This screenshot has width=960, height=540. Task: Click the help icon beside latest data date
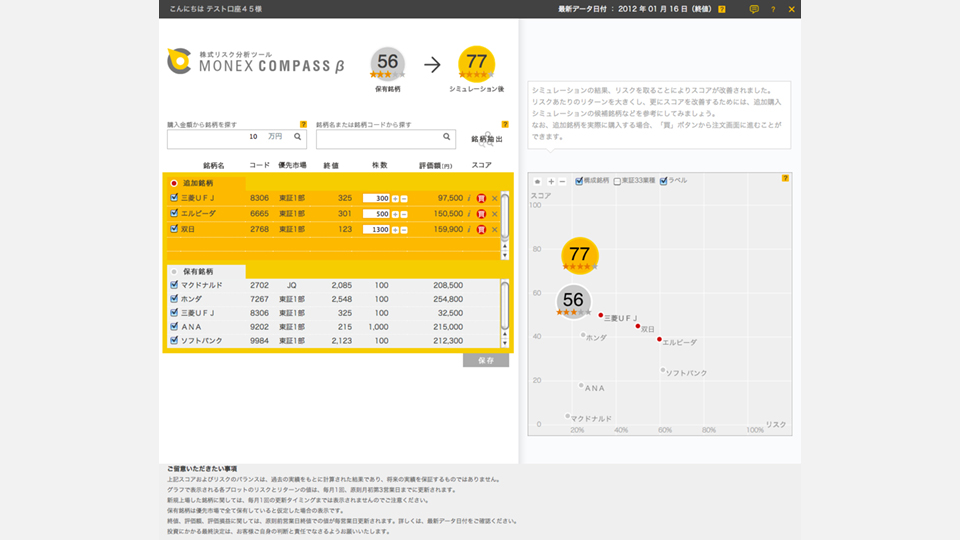pos(722,9)
